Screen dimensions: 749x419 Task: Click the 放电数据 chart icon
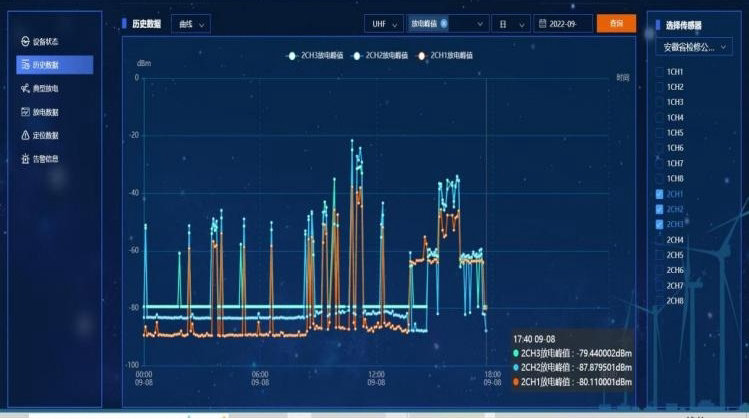[25, 112]
